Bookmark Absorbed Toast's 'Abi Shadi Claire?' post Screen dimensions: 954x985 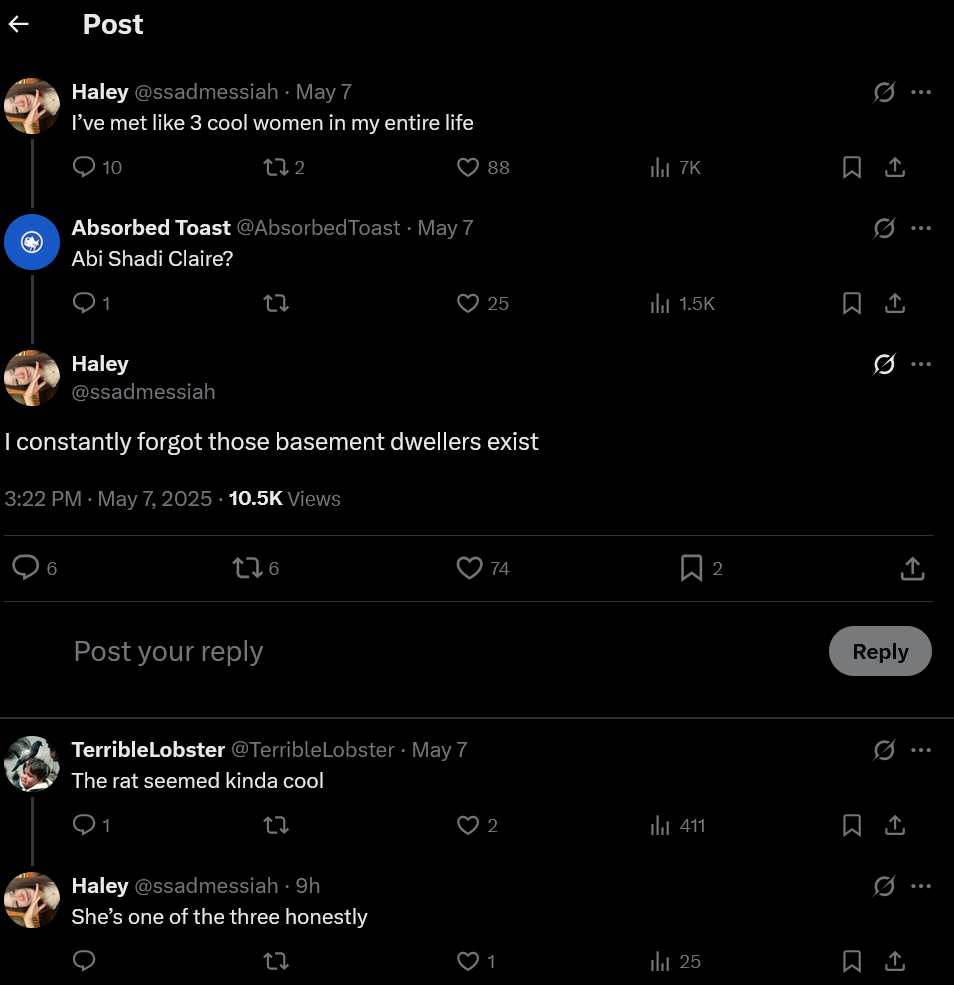tap(852, 303)
